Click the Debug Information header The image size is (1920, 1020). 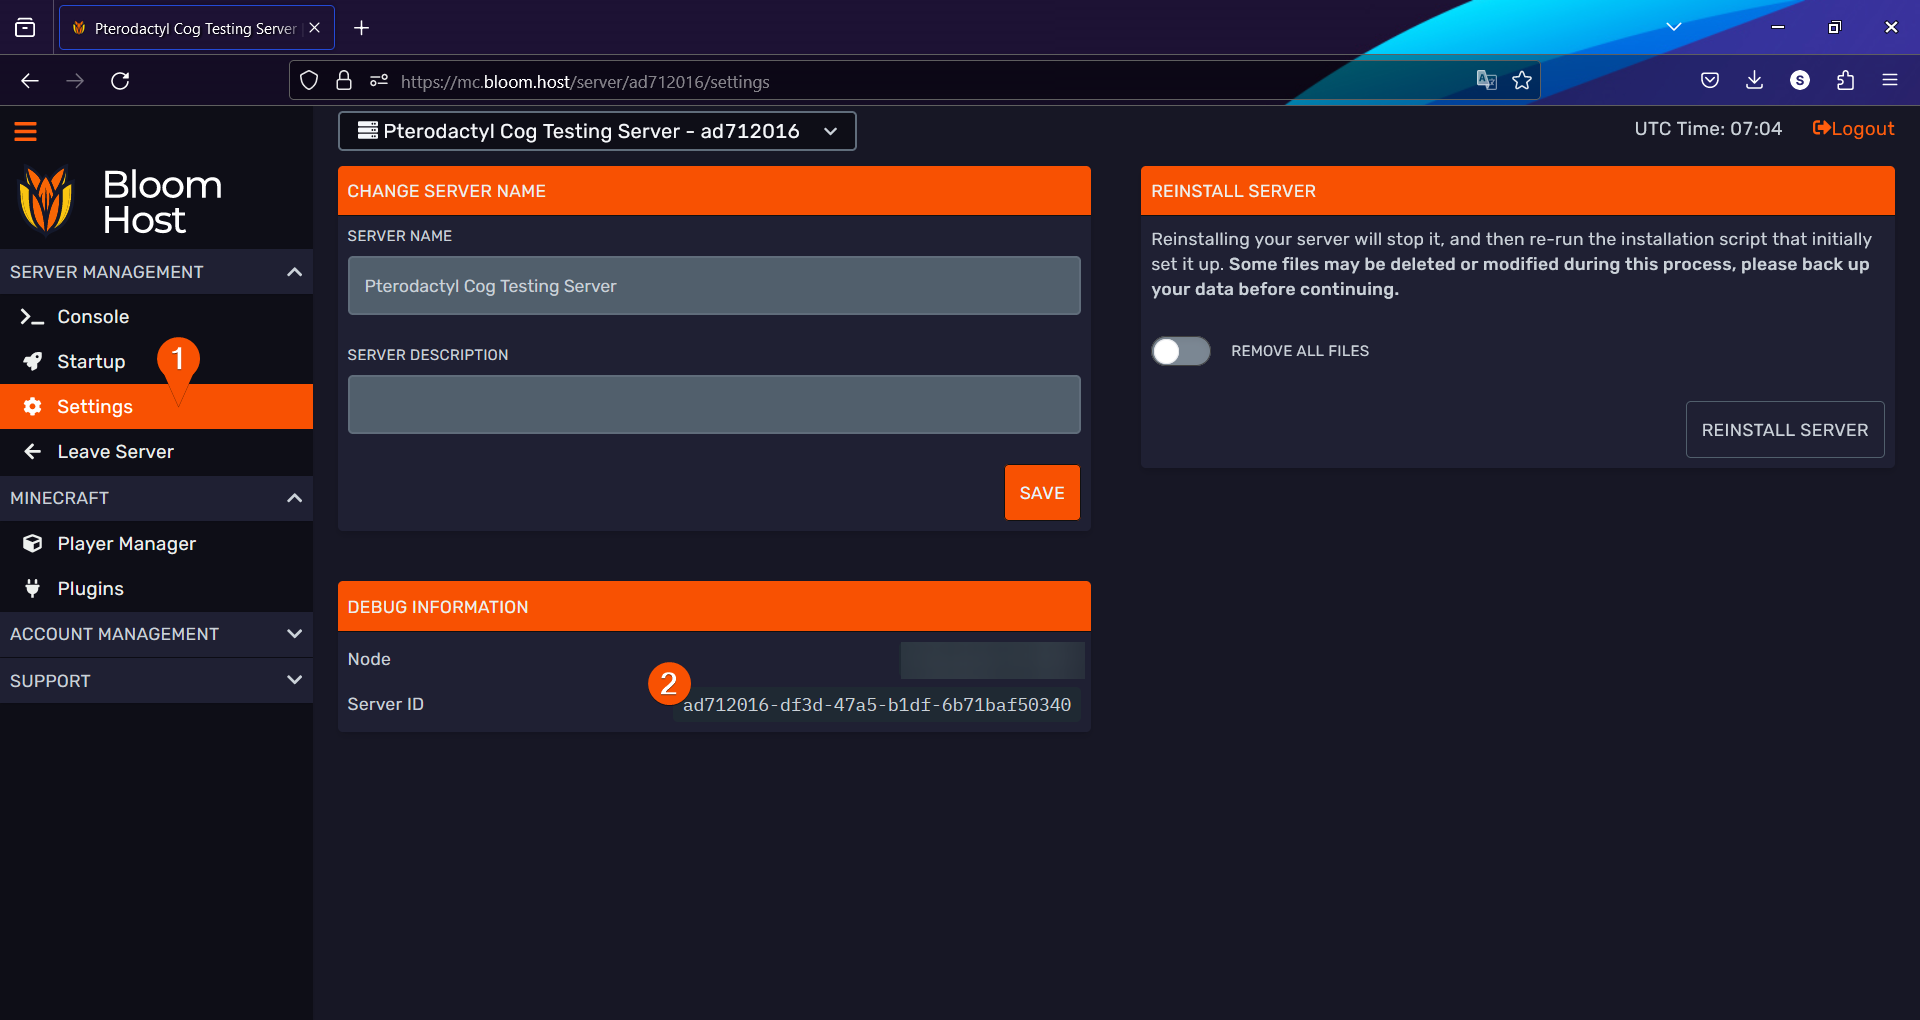(714, 607)
